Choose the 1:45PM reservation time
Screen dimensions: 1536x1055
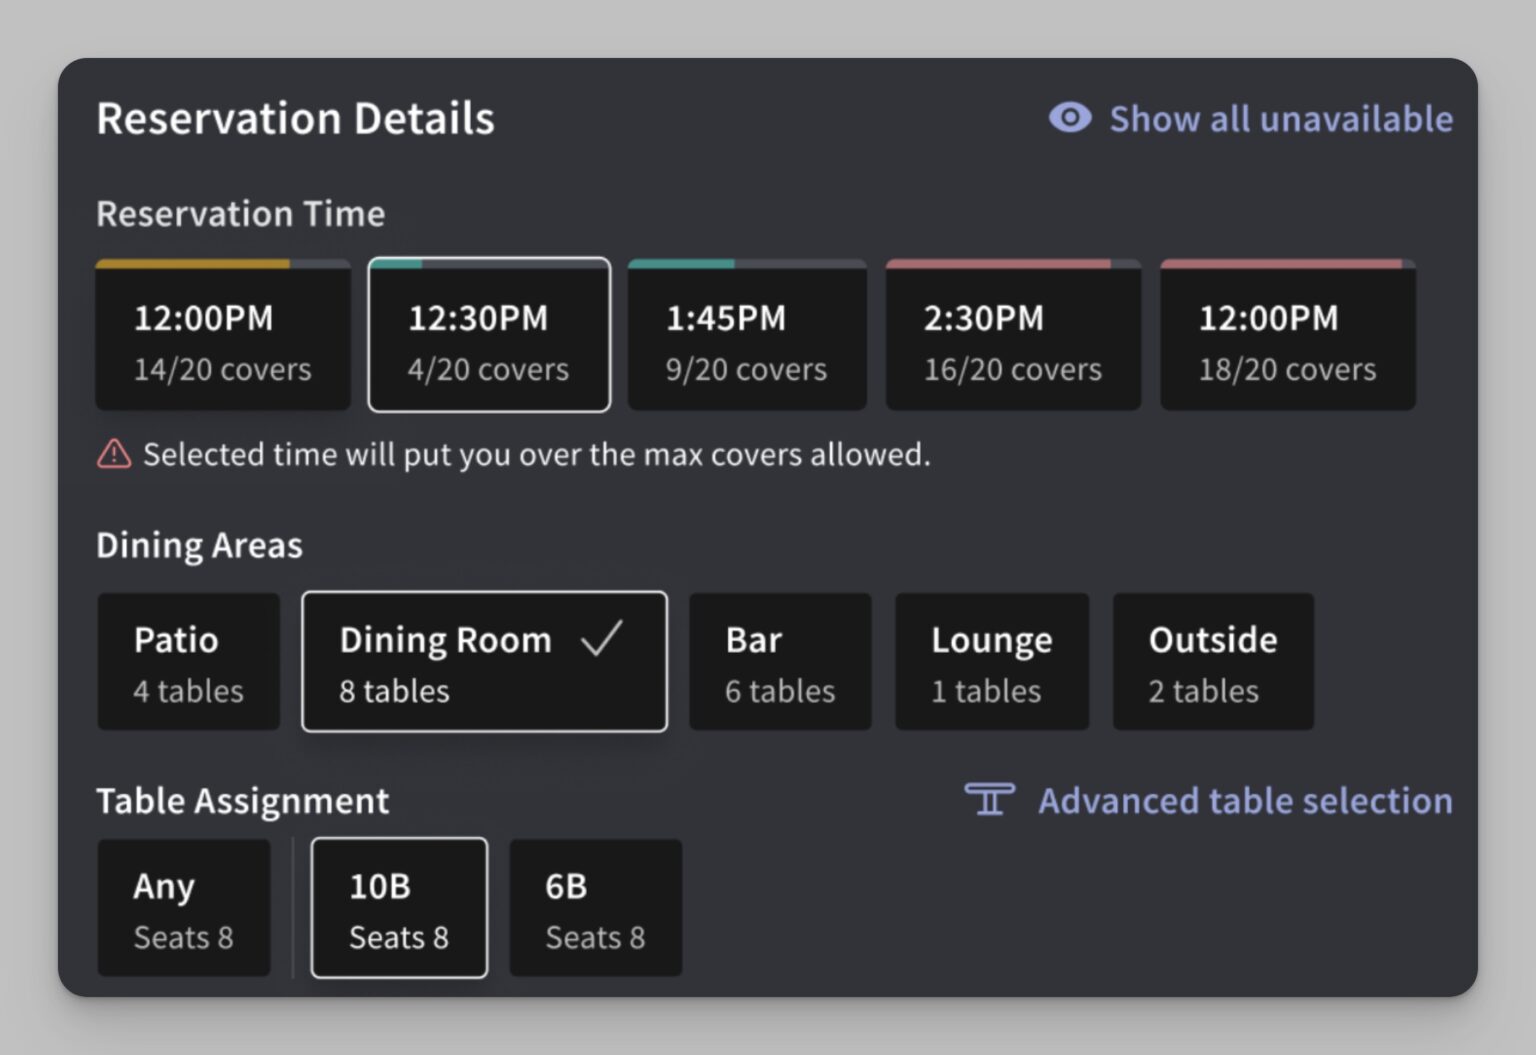tap(747, 336)
